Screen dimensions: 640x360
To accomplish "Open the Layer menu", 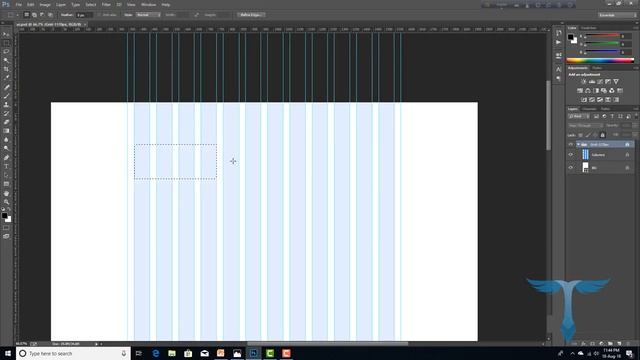I will (61, 4).
